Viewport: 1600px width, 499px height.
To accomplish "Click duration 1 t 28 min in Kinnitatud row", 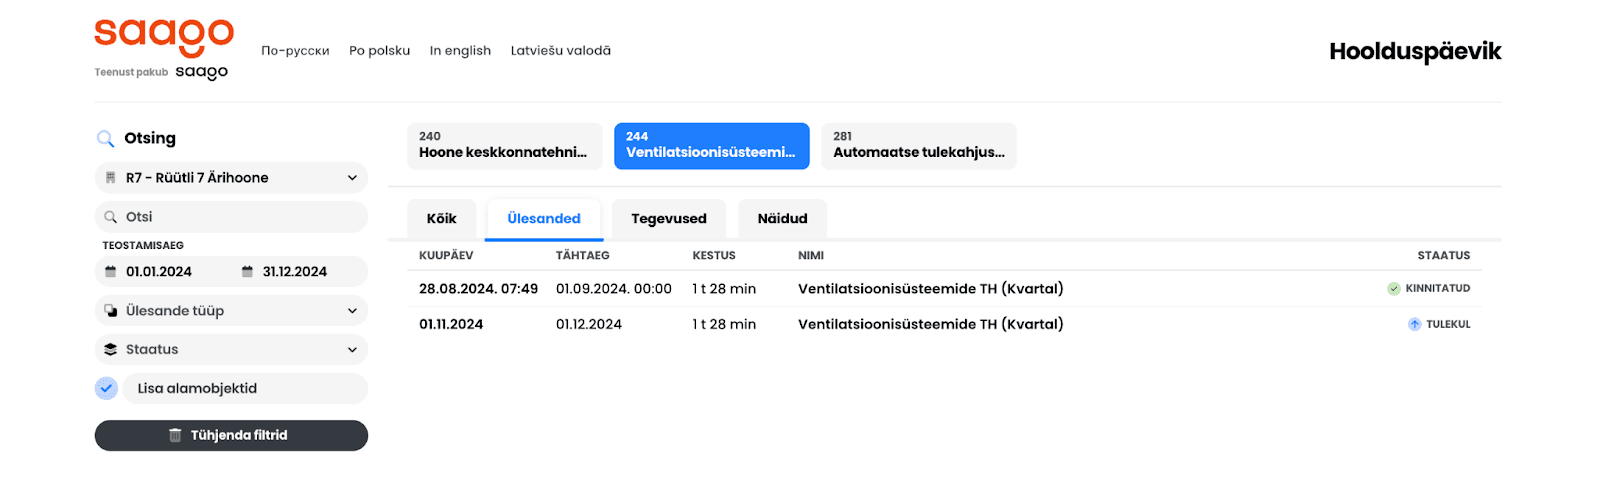I will [724, 289].
